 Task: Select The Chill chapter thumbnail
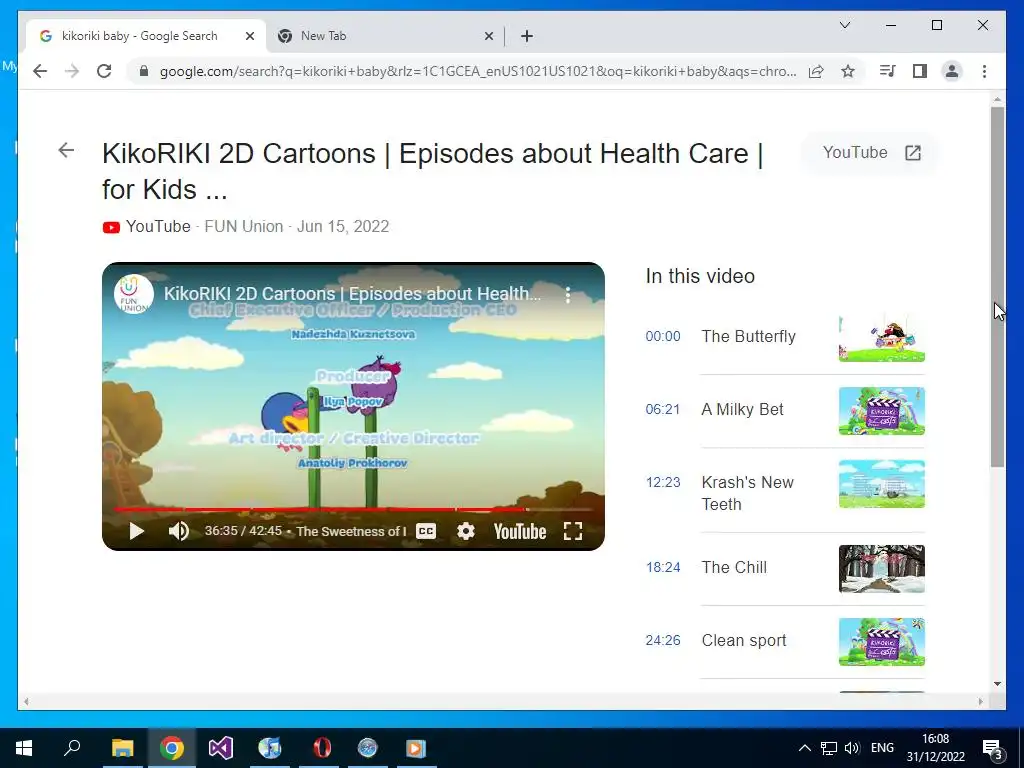coord(882,569)
